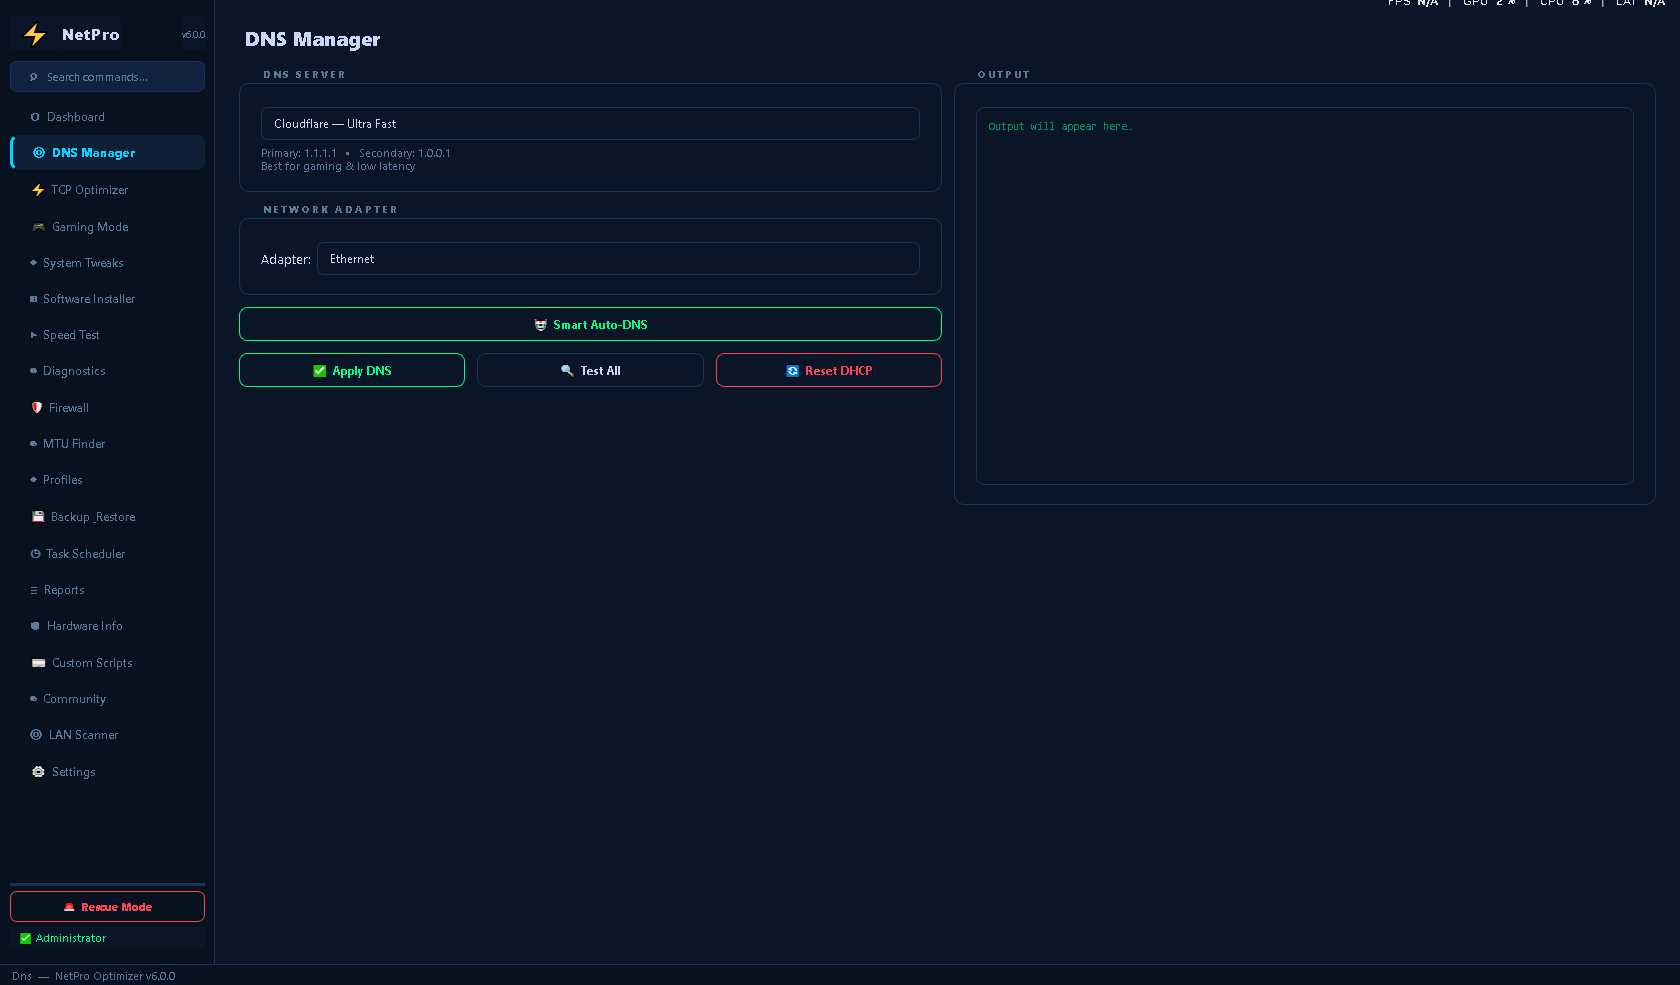Click the Hardware Info chip icon

[x=35, y=626]
